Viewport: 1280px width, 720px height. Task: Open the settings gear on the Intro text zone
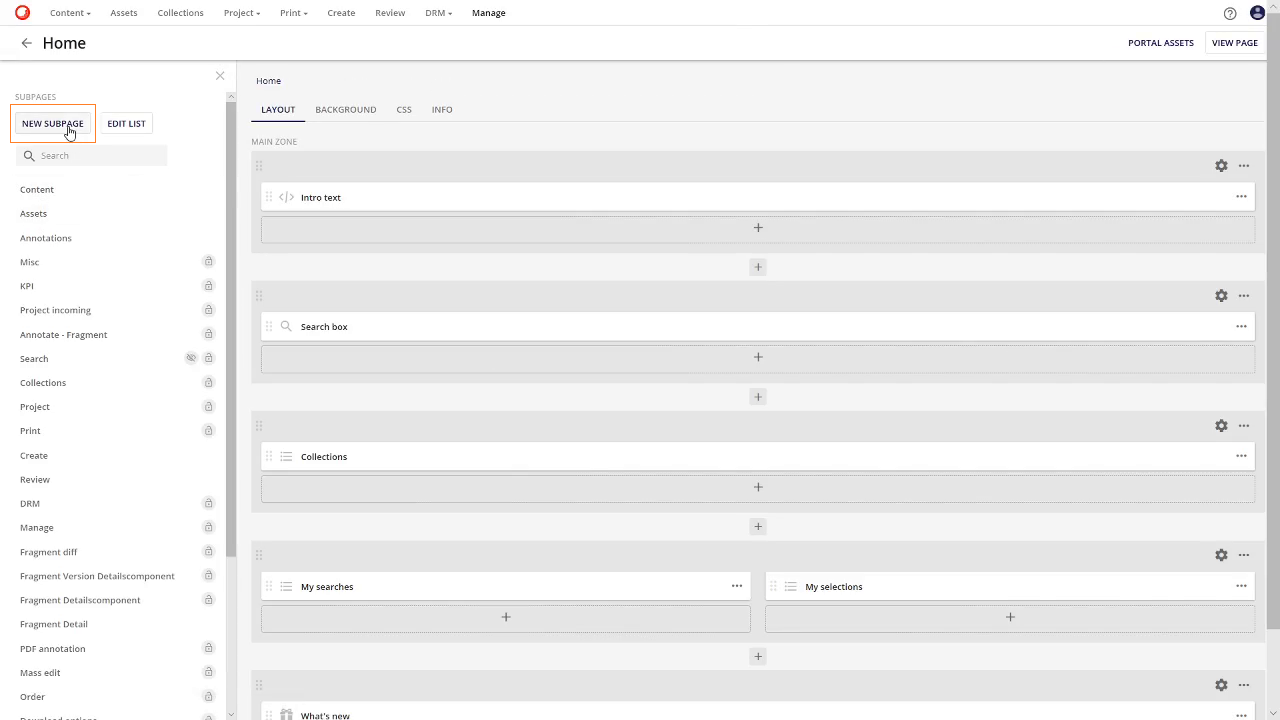click(x=1221, y=165)
